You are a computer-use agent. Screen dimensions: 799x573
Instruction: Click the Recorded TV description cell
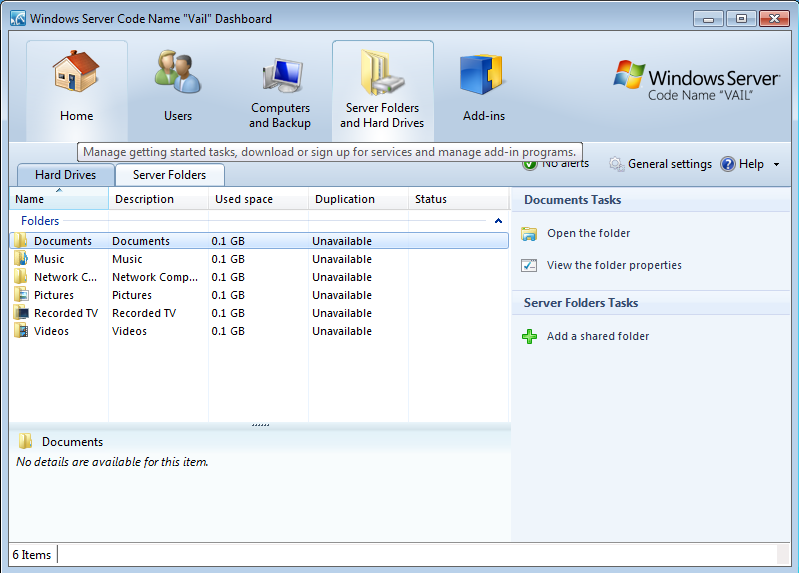144,313
